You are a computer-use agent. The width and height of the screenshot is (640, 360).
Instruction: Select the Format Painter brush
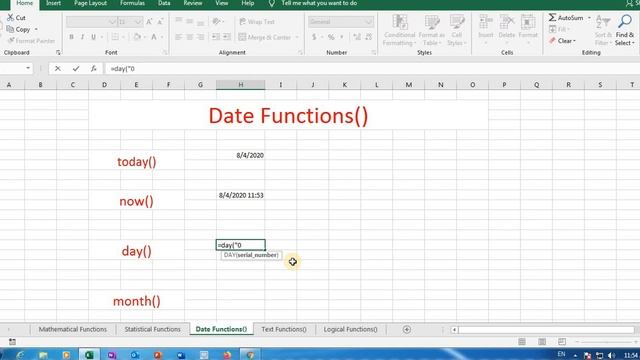[11, 41]
